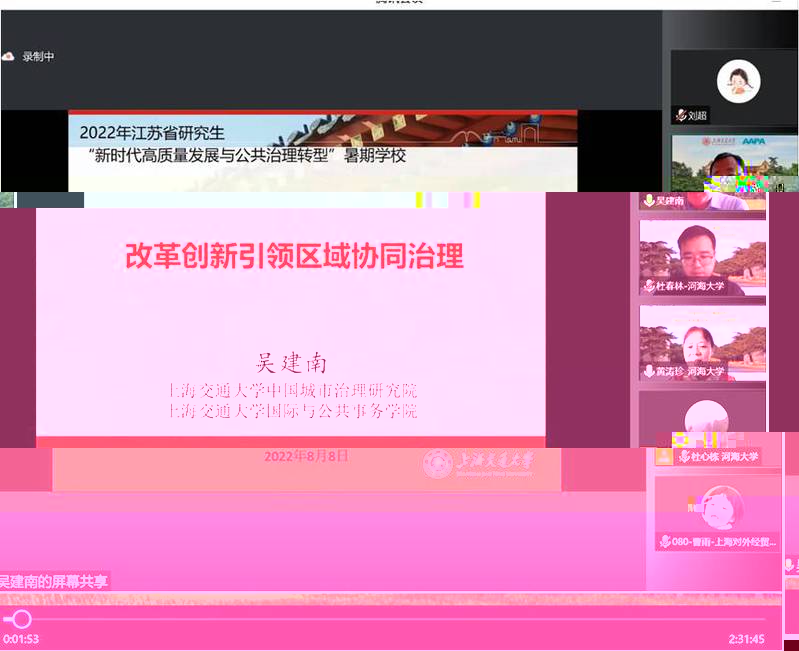Click the slide title 改革创新引领区域协同治理
The image size is (799, 651).
coord(294,256)
